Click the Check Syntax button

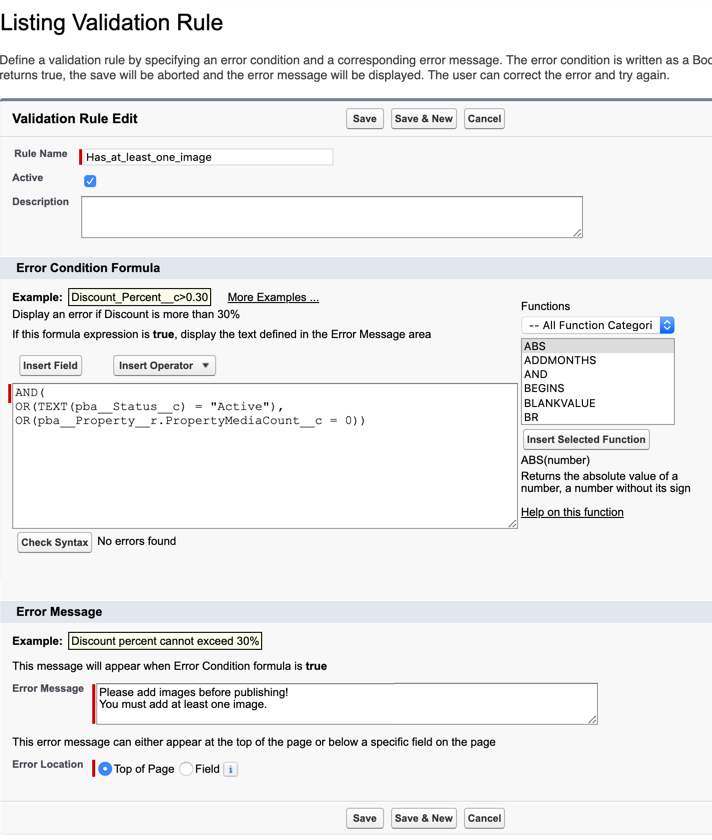pyautogui.click(x=54, y=542)
